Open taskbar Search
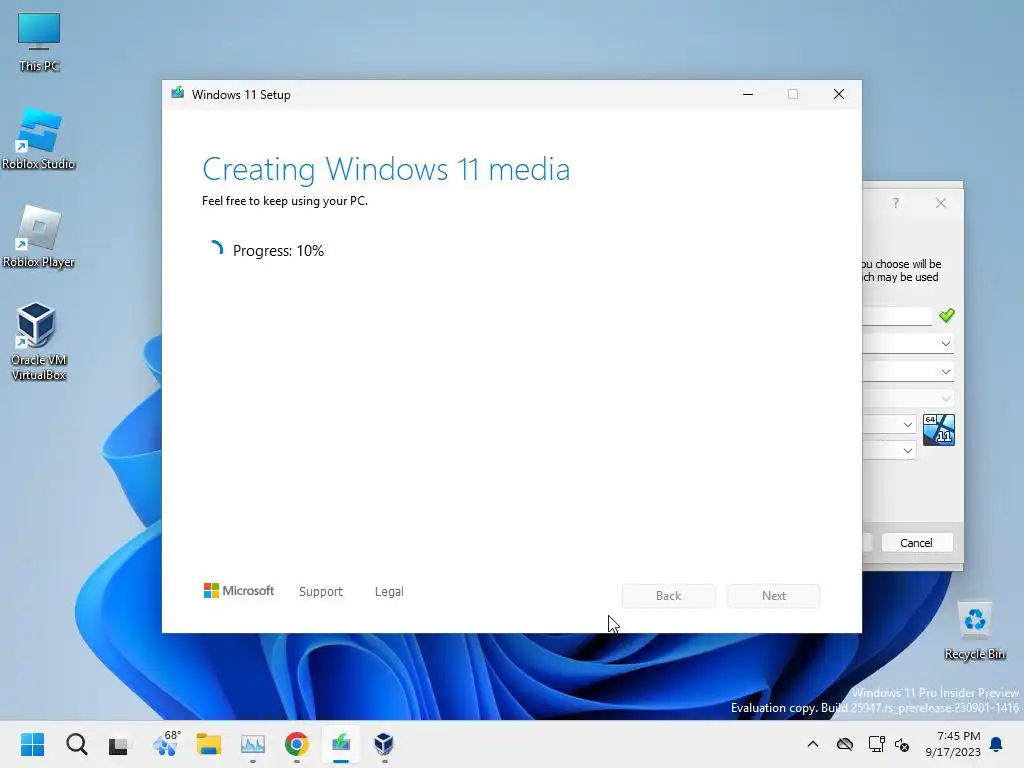The image size is (1024, 768). [76, 744]
